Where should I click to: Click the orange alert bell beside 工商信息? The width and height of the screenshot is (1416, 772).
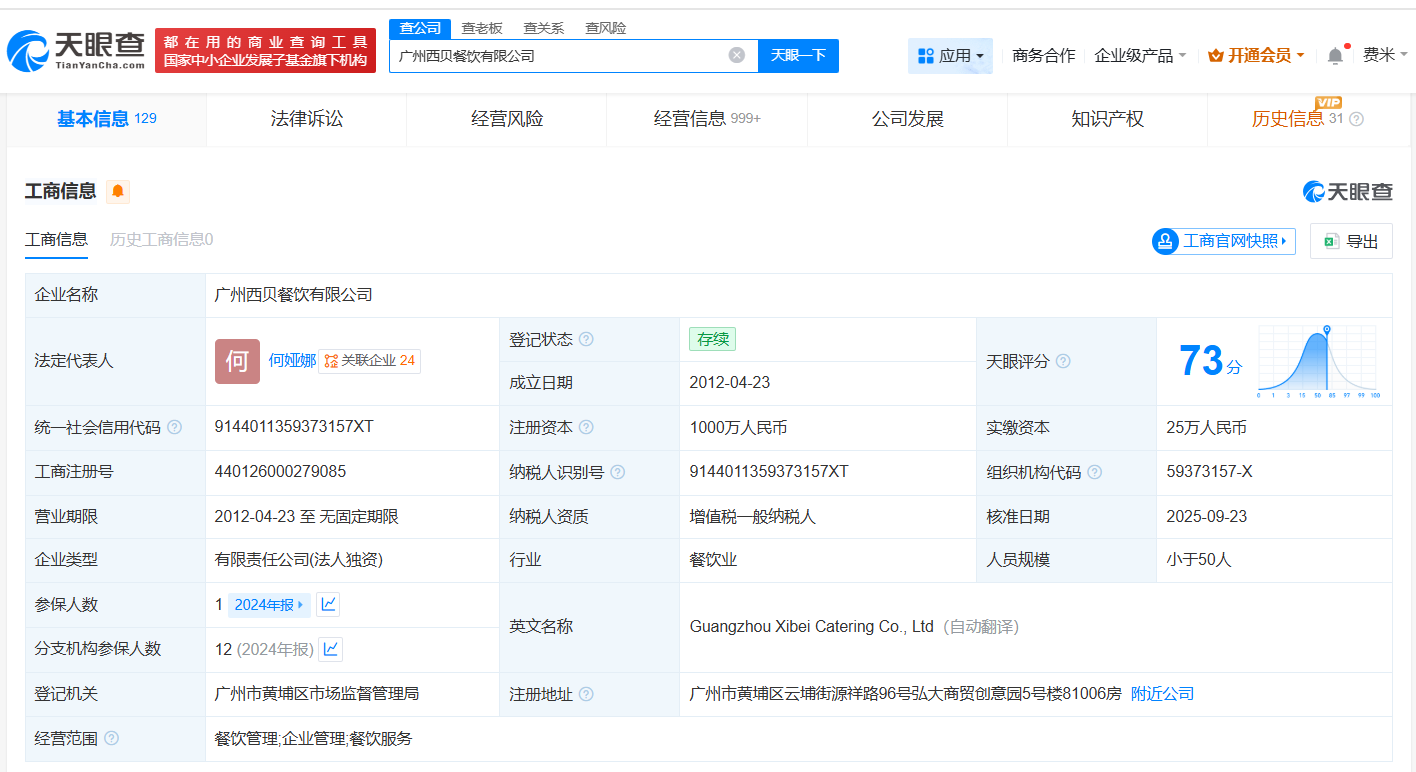pos(118,191)
